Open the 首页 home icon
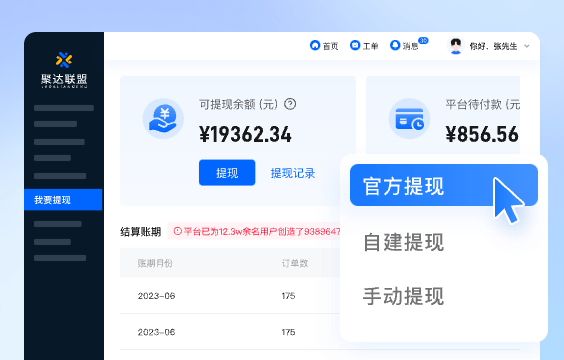The width and height of the screenshot is (564, 360). [x=315, y=45]
